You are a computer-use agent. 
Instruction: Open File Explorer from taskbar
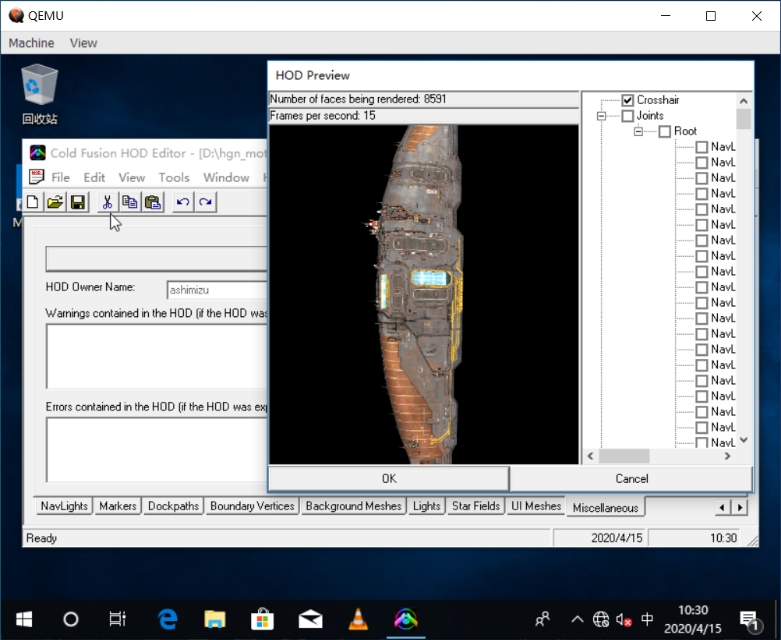coord(215,619)
